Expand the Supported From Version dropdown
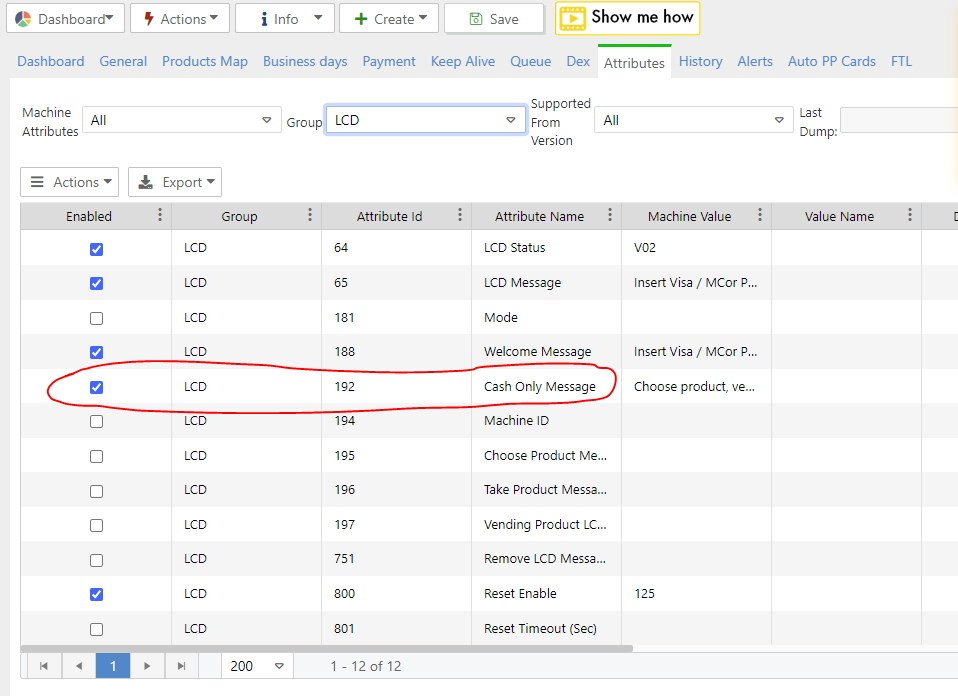 coord(693,120)
